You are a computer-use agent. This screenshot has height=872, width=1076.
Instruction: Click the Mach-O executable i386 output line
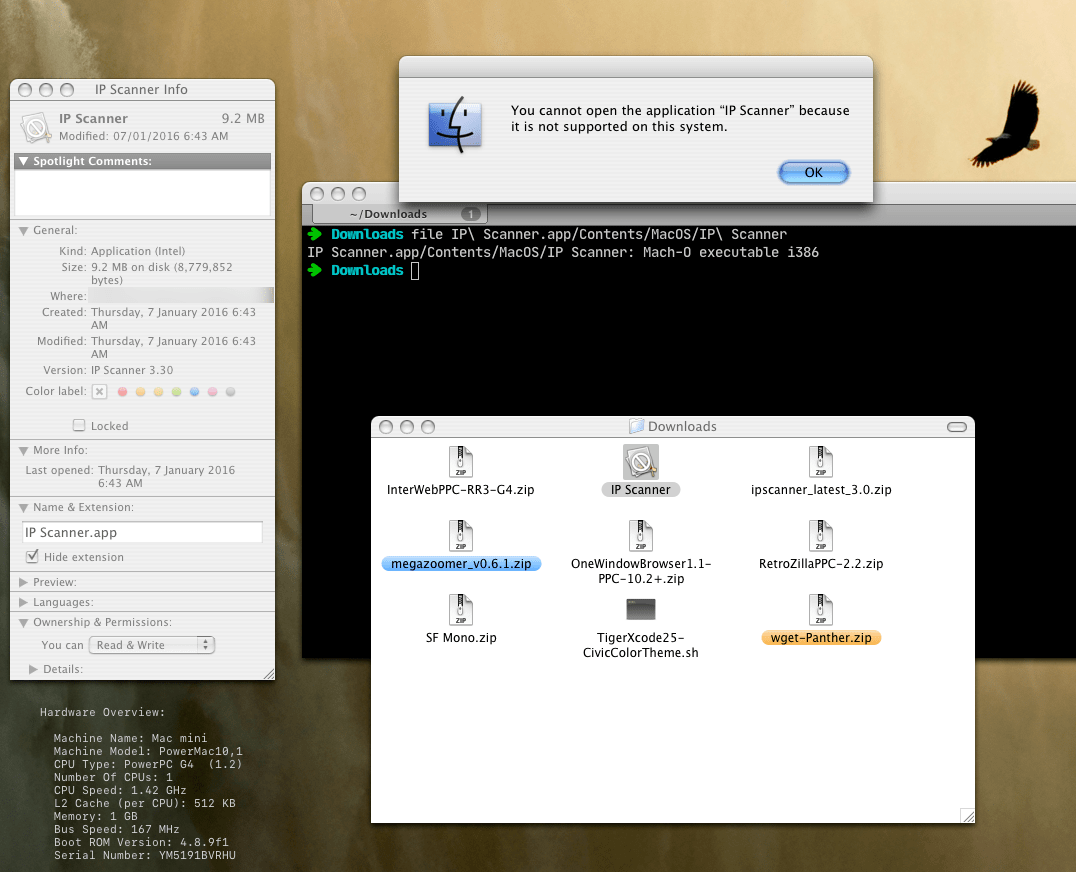(563, 252)
